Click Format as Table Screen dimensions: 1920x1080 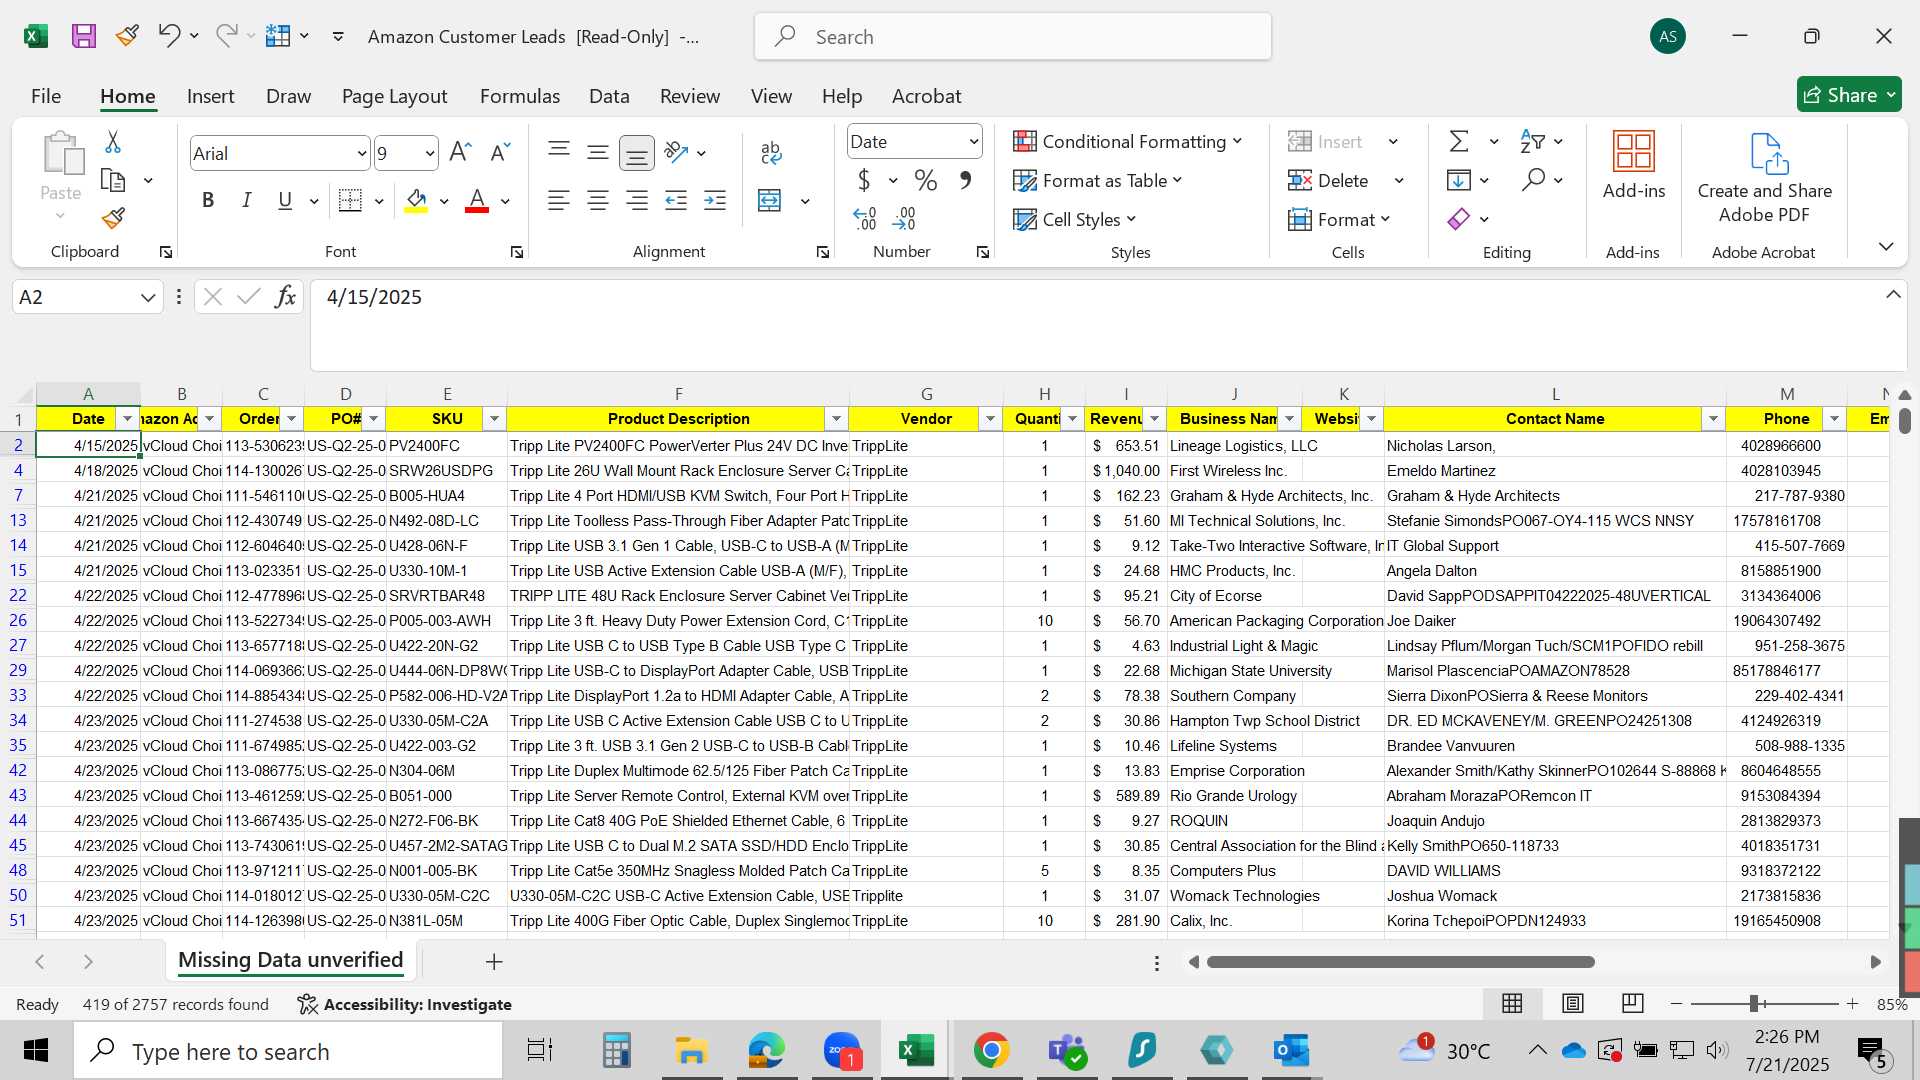[1098, 181]
